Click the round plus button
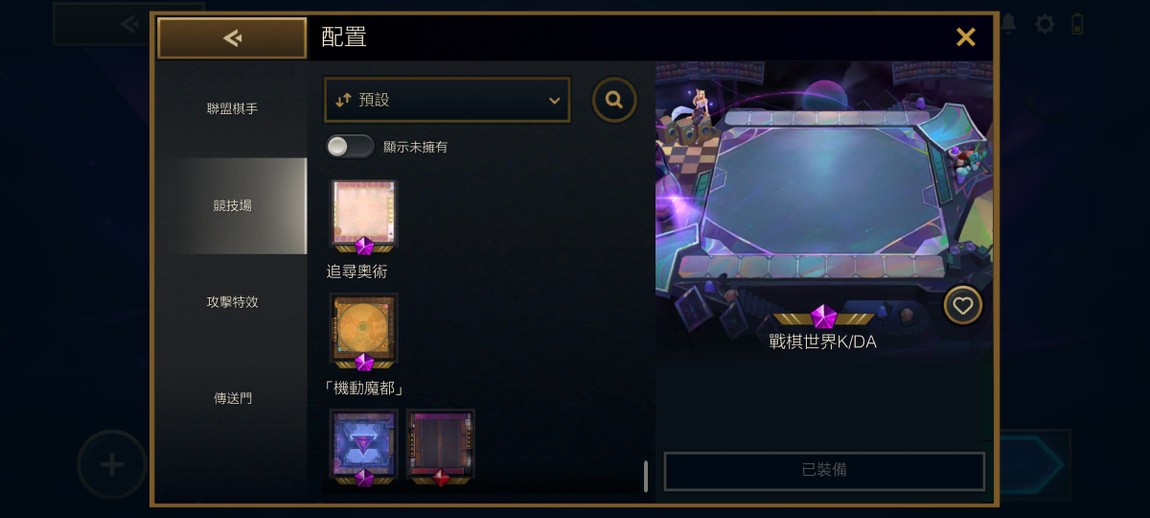The image size is (1150, 518). pyautogui.click(x=111, y=464)
